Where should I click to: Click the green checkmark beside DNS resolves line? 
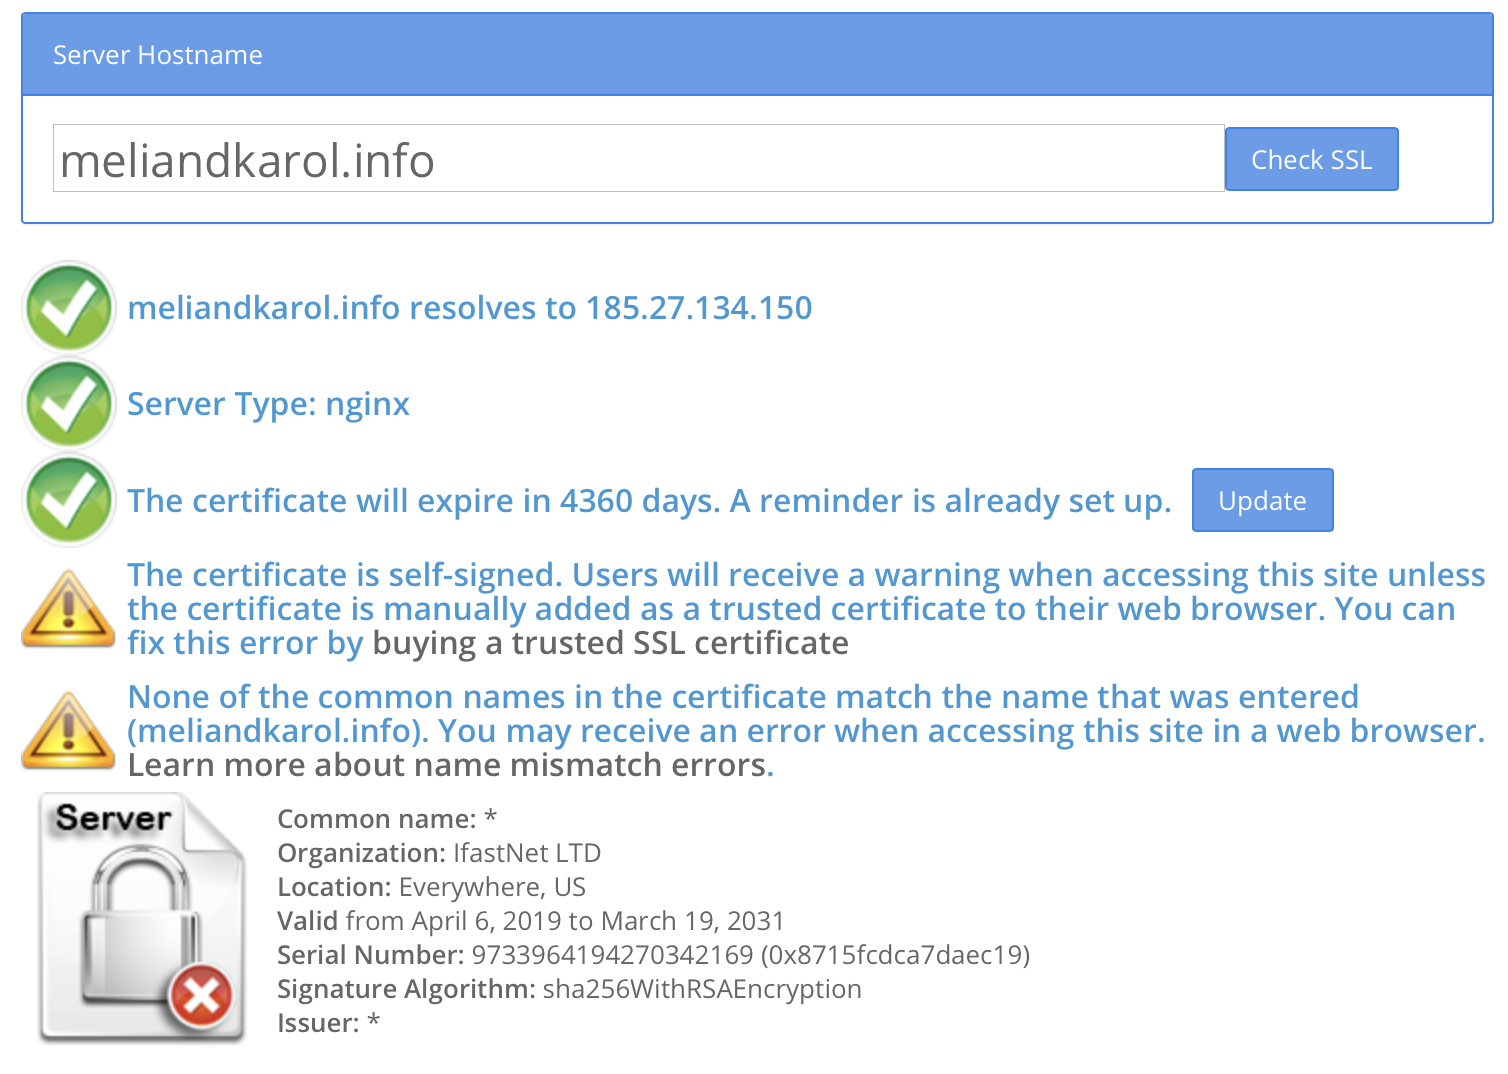point(69,308)
